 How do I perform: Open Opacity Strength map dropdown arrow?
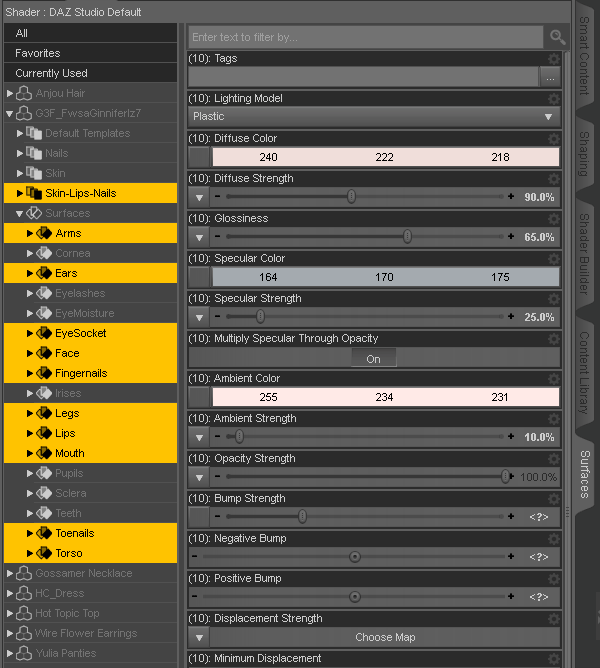[x=199, y=478]
